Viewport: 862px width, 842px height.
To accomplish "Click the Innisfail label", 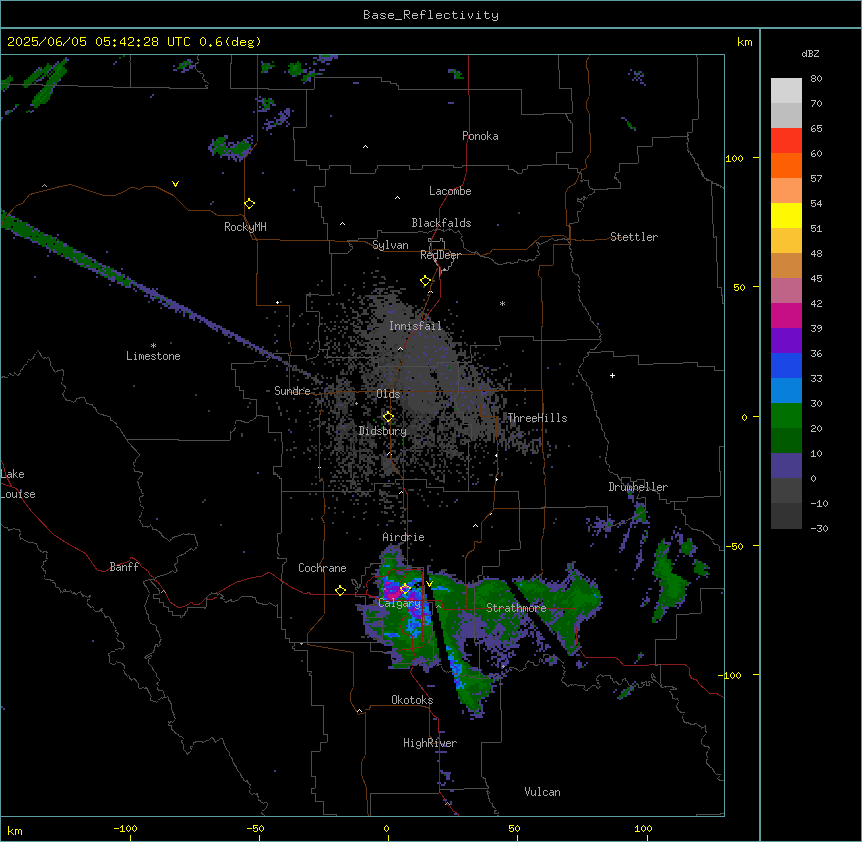I will 415,326.
